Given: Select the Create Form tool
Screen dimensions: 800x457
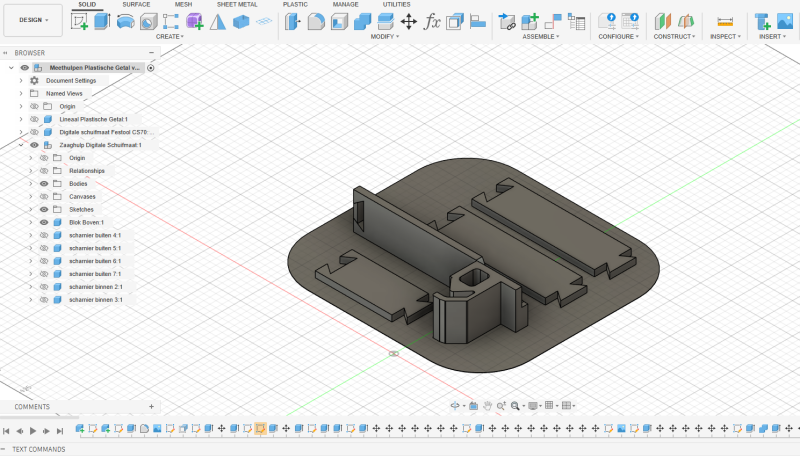Looking at the screenshot, I should click(194, 21).
